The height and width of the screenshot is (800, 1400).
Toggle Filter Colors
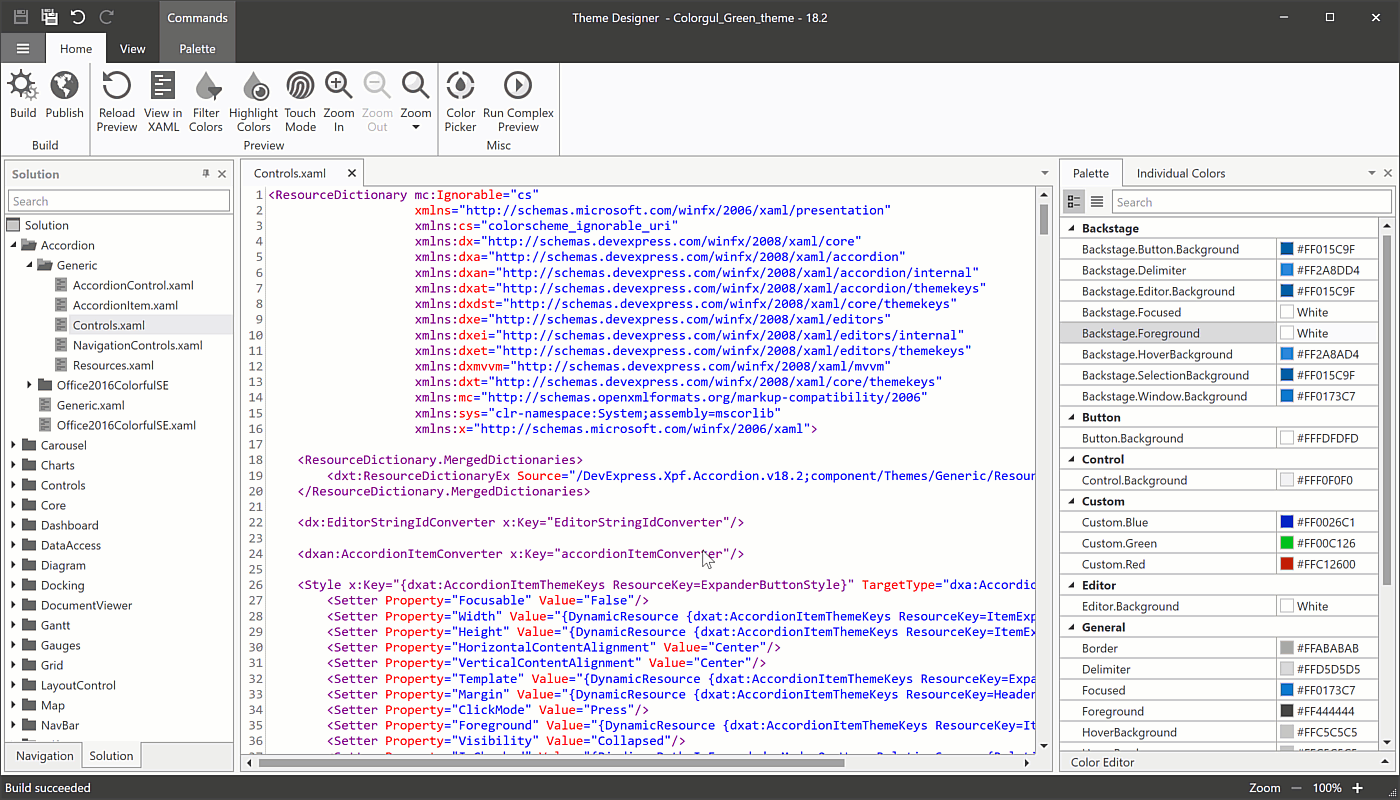(205, 97)
